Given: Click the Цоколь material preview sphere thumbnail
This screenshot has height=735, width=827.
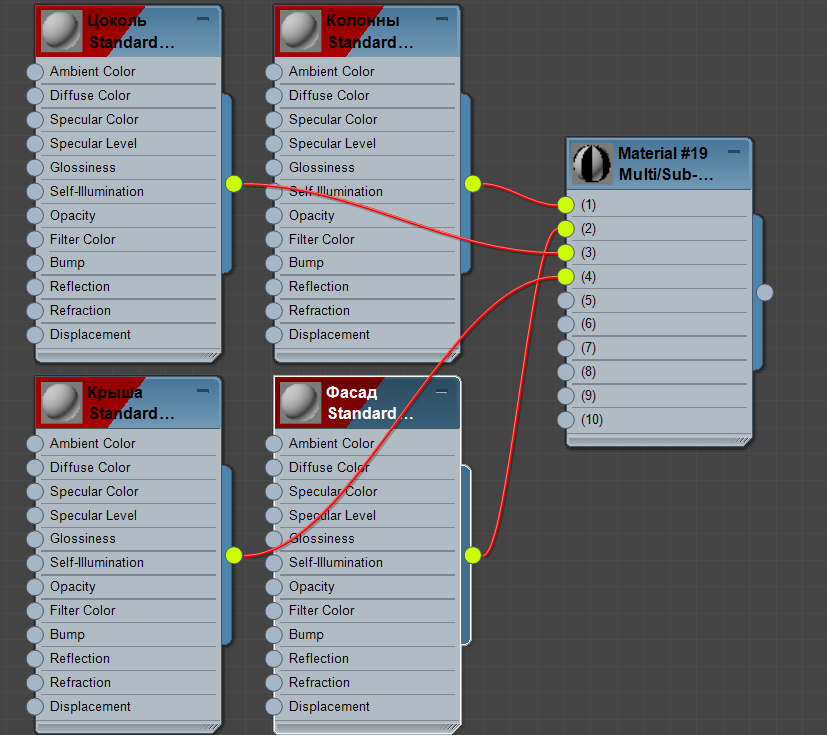Looking at the screenshot, I should [x=62, y=31].
